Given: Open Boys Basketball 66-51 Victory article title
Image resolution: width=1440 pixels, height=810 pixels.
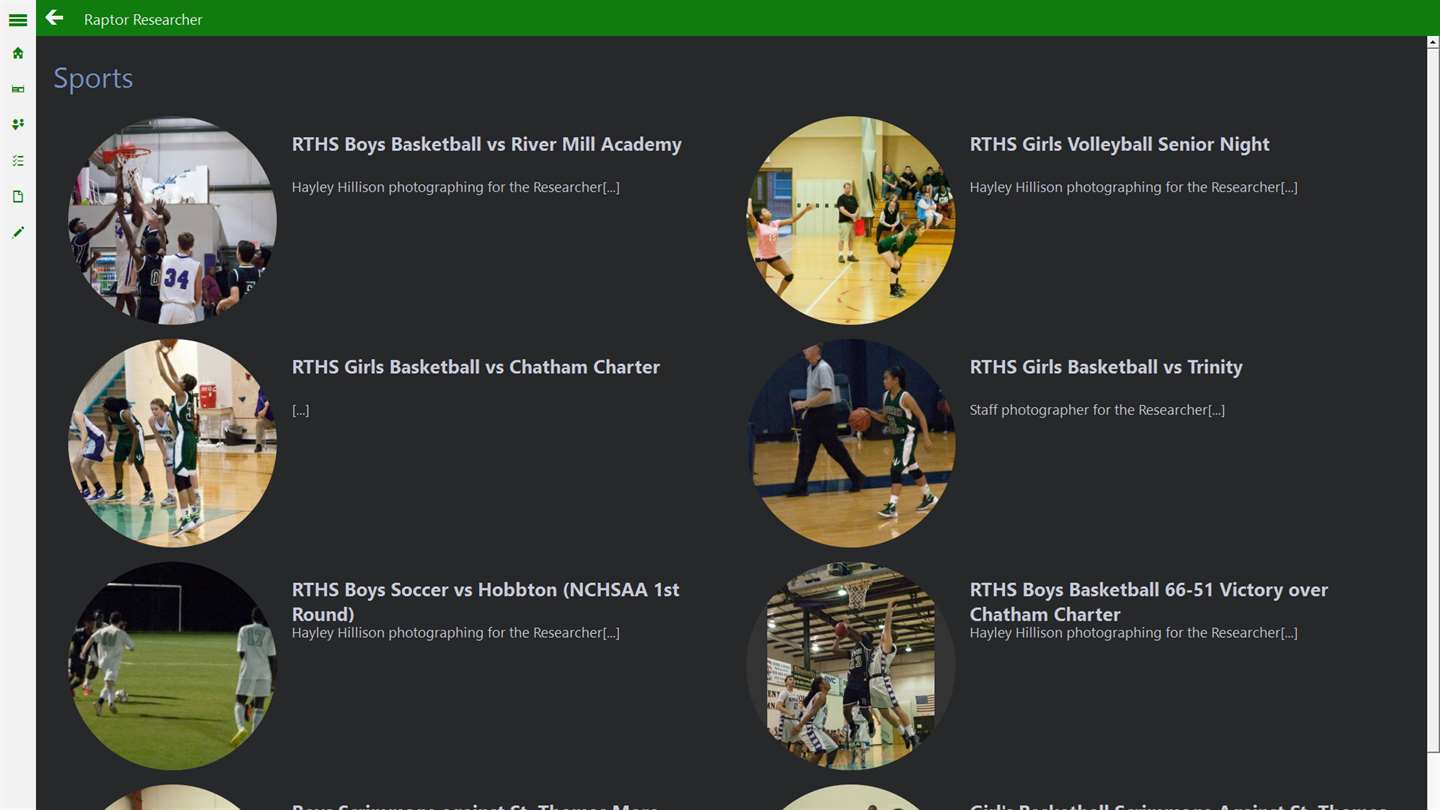Looking at the screenshot, I should coord(1148,601).
